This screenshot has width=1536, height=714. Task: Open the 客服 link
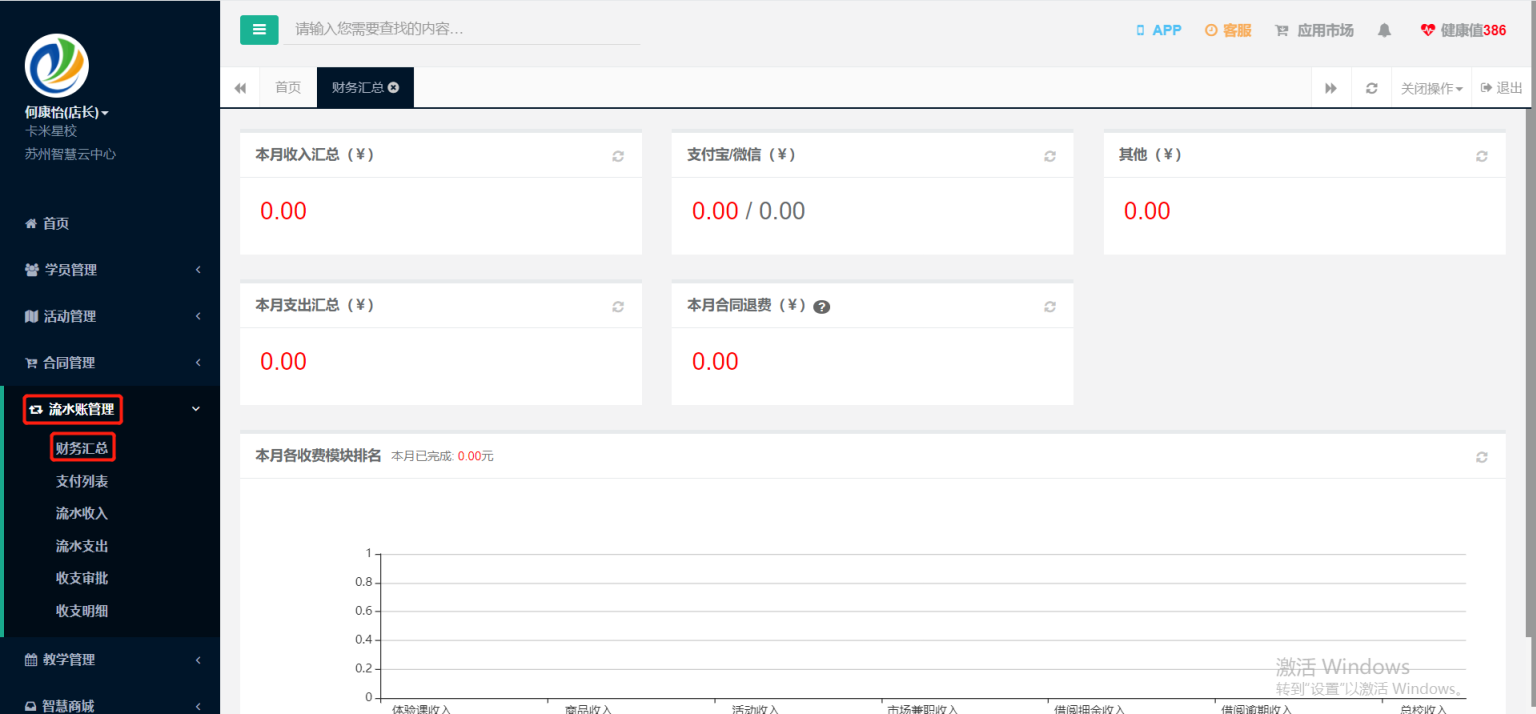point(1228,30)
